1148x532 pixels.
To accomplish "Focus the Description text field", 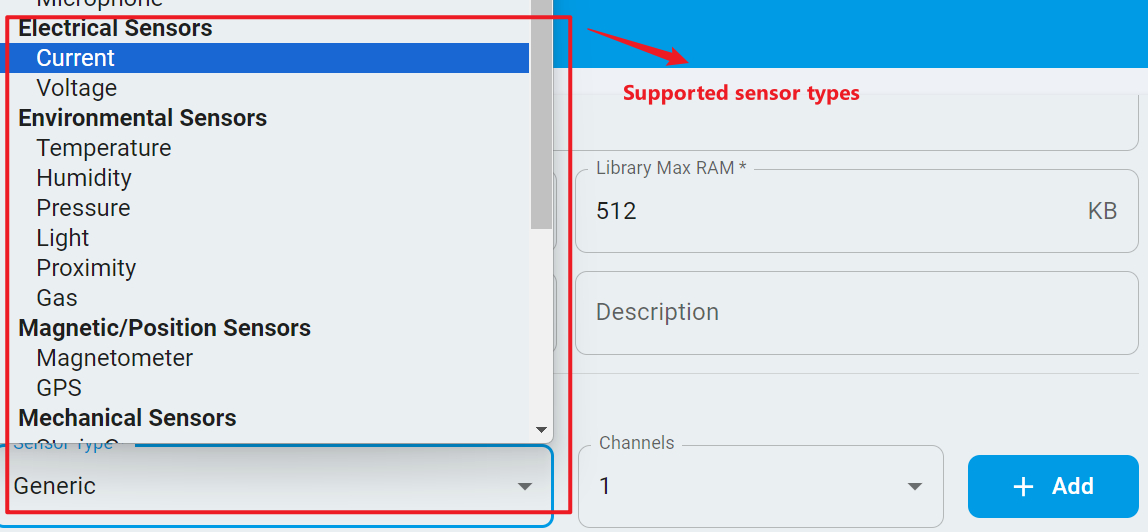I will click(856, 312).
